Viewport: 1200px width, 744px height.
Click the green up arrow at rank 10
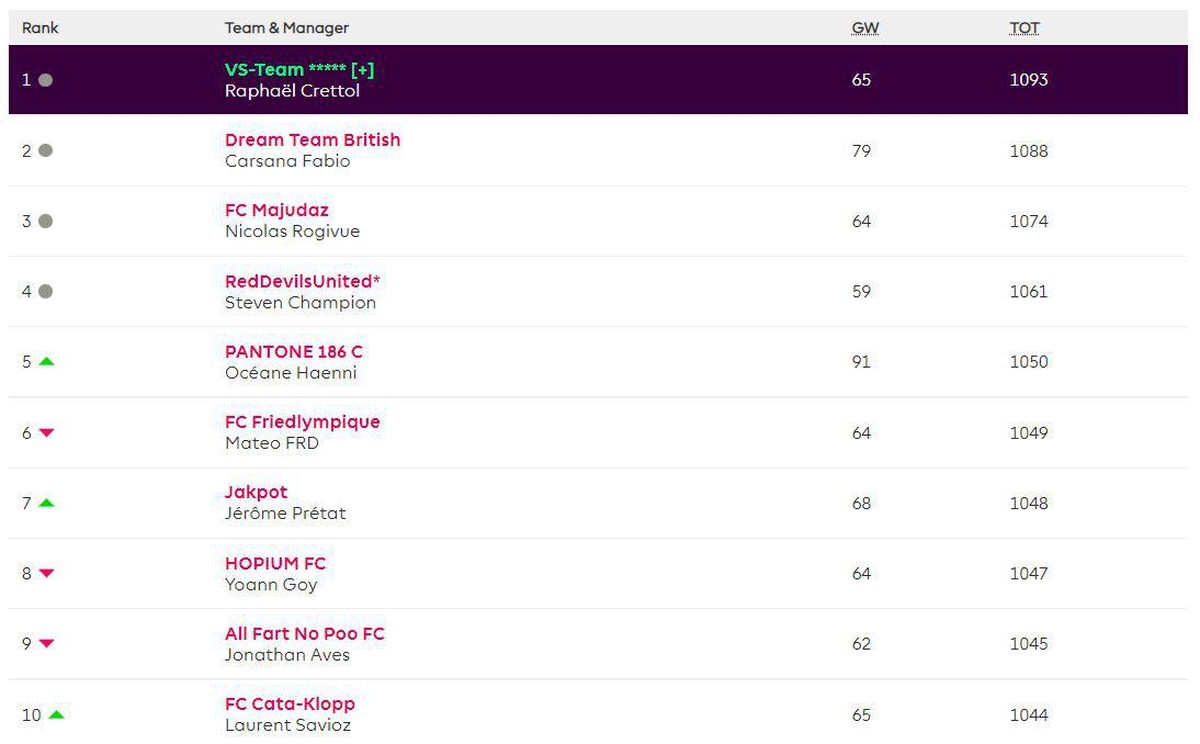pos(56,714)
